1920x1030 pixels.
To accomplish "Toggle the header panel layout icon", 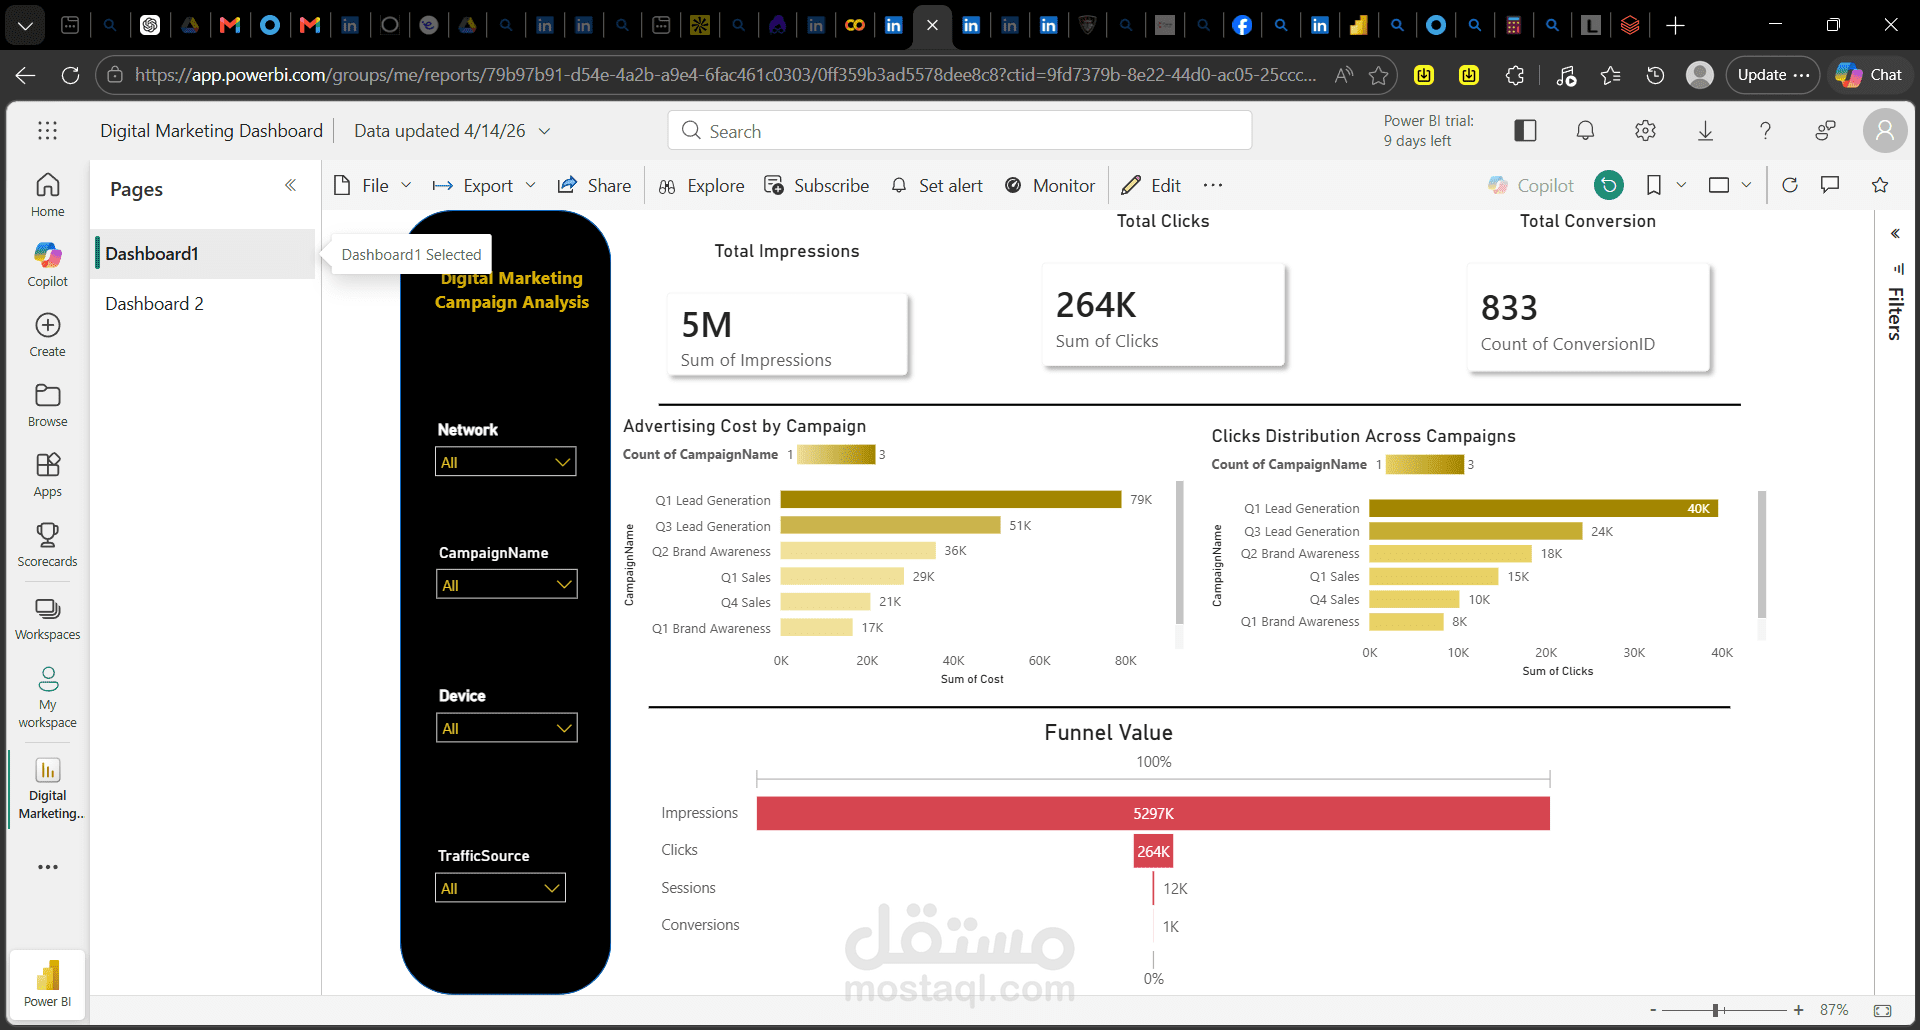I will click(x=1525, y=130).
